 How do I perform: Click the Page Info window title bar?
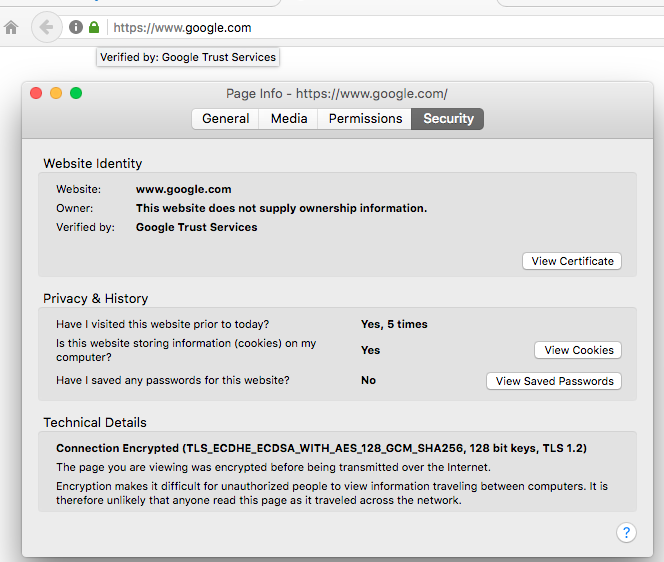coord(336,93)
